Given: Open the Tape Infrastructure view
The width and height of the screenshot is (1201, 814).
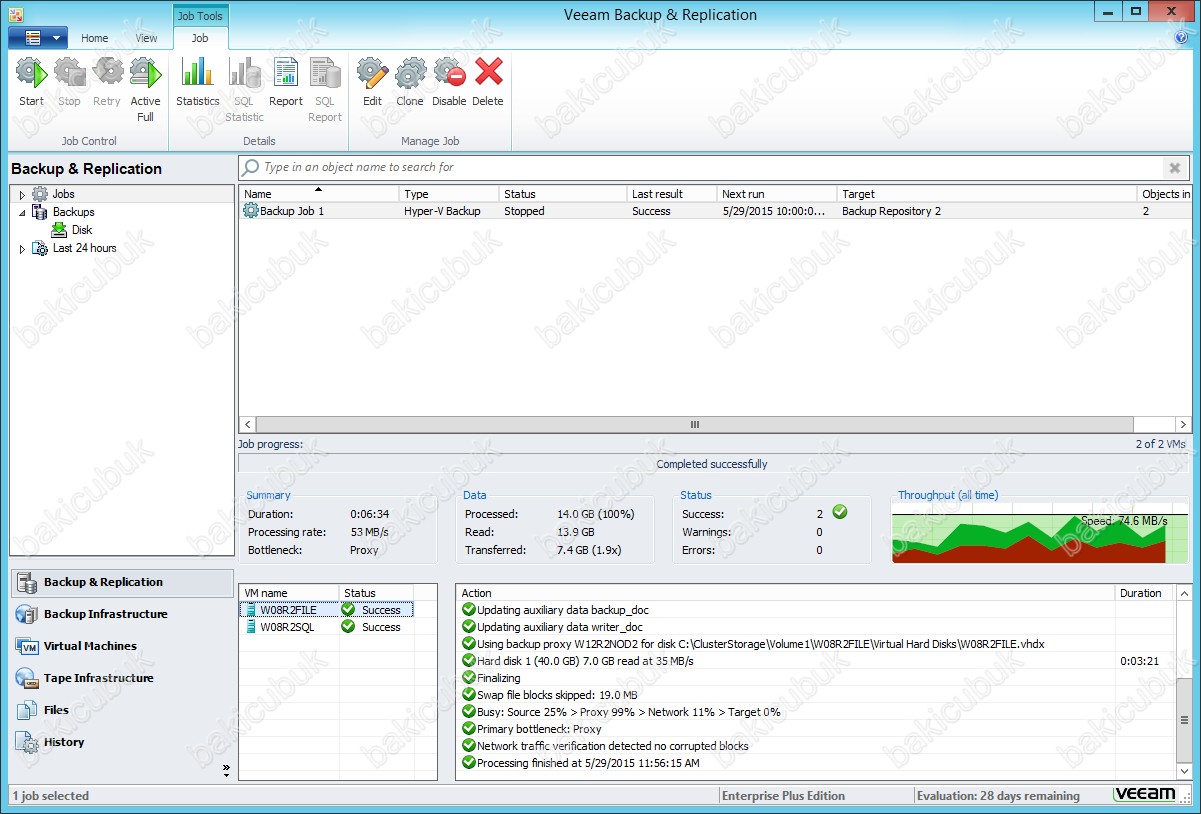Looking at the screenshot, I should [122, 678].
